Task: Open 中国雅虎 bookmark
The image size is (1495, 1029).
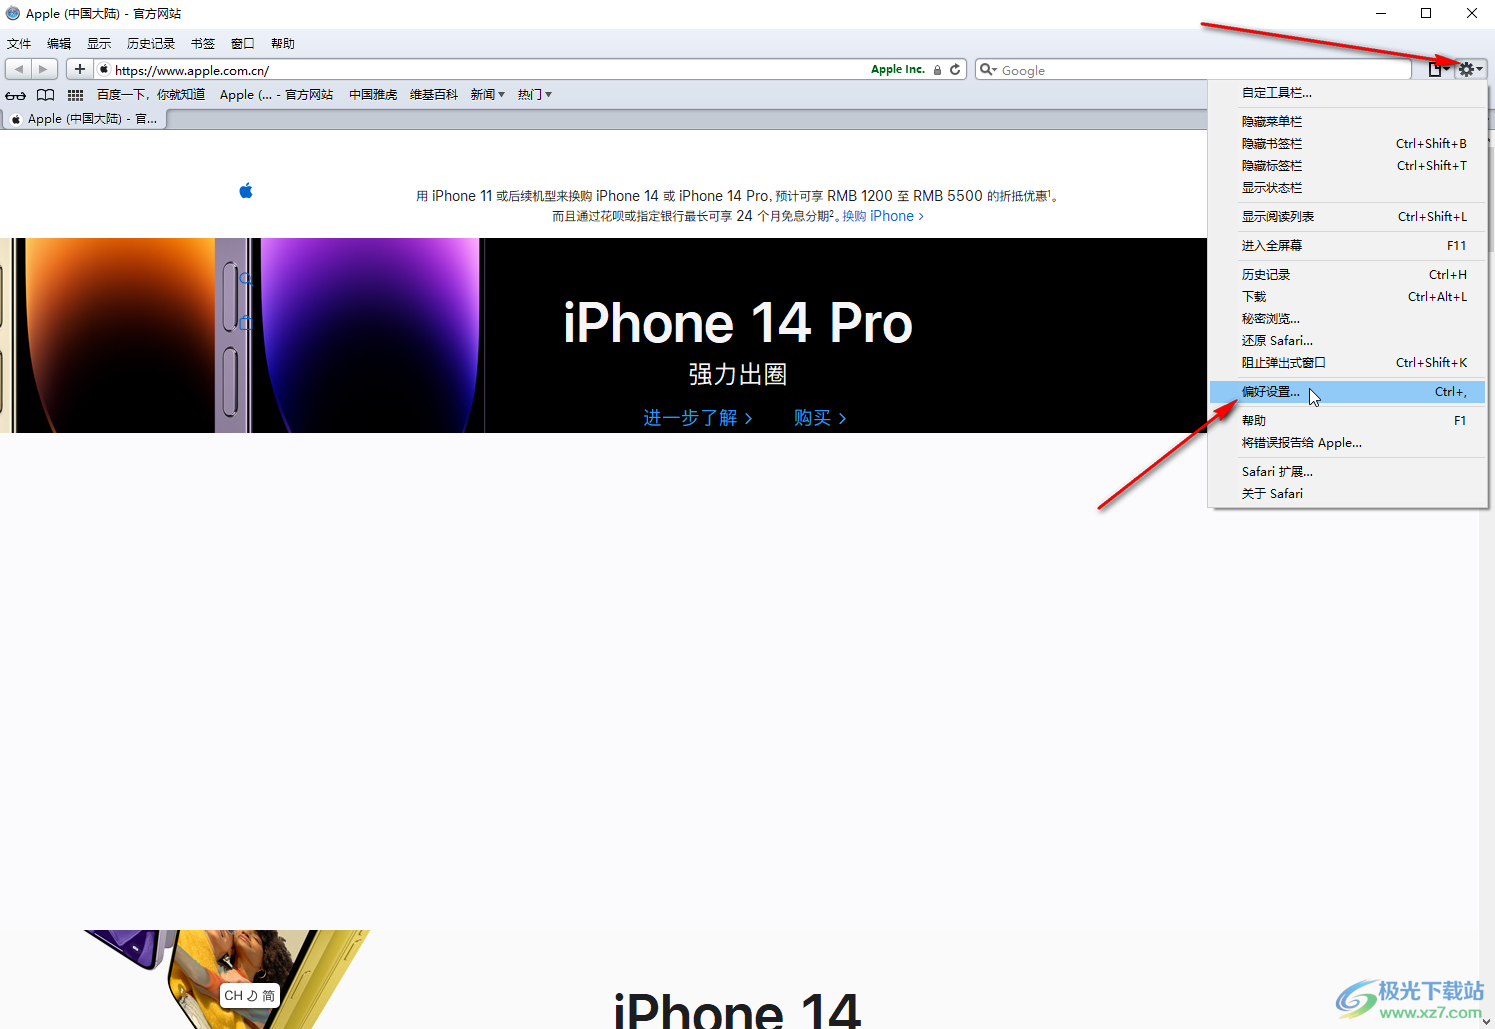Action: pos(373,95)
